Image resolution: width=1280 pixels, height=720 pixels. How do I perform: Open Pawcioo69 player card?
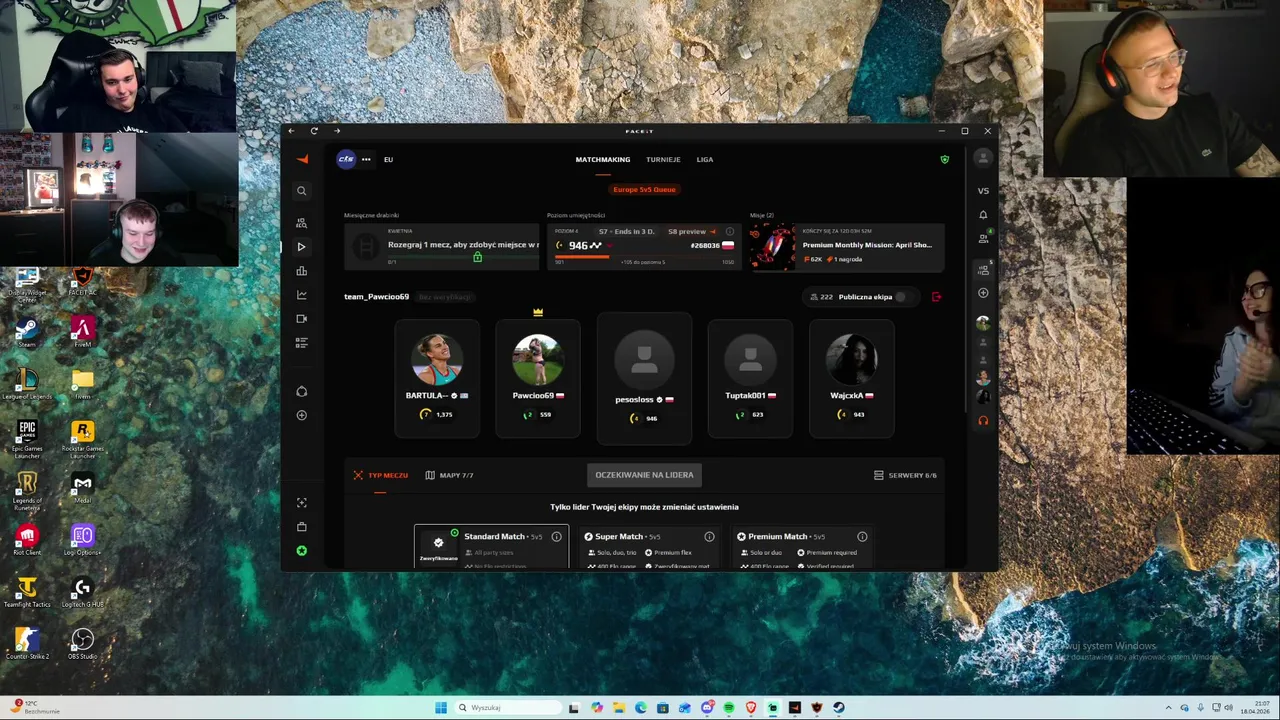pos(538,379)
